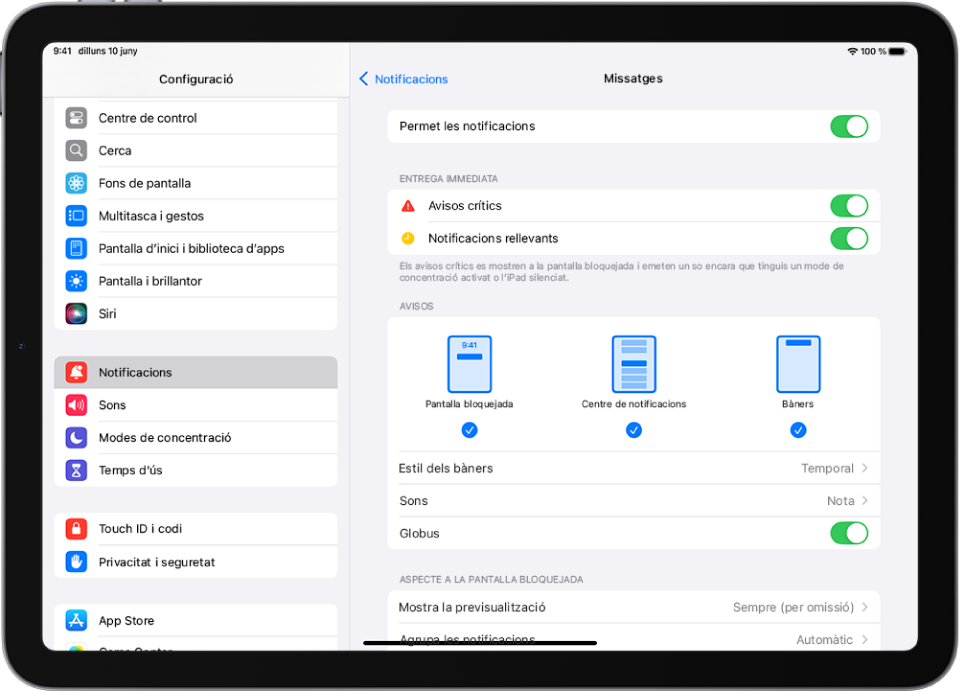Screen dimensions: 960x692
Task: Open Estil dels bàners Temporal option
Action: [634, 468]
